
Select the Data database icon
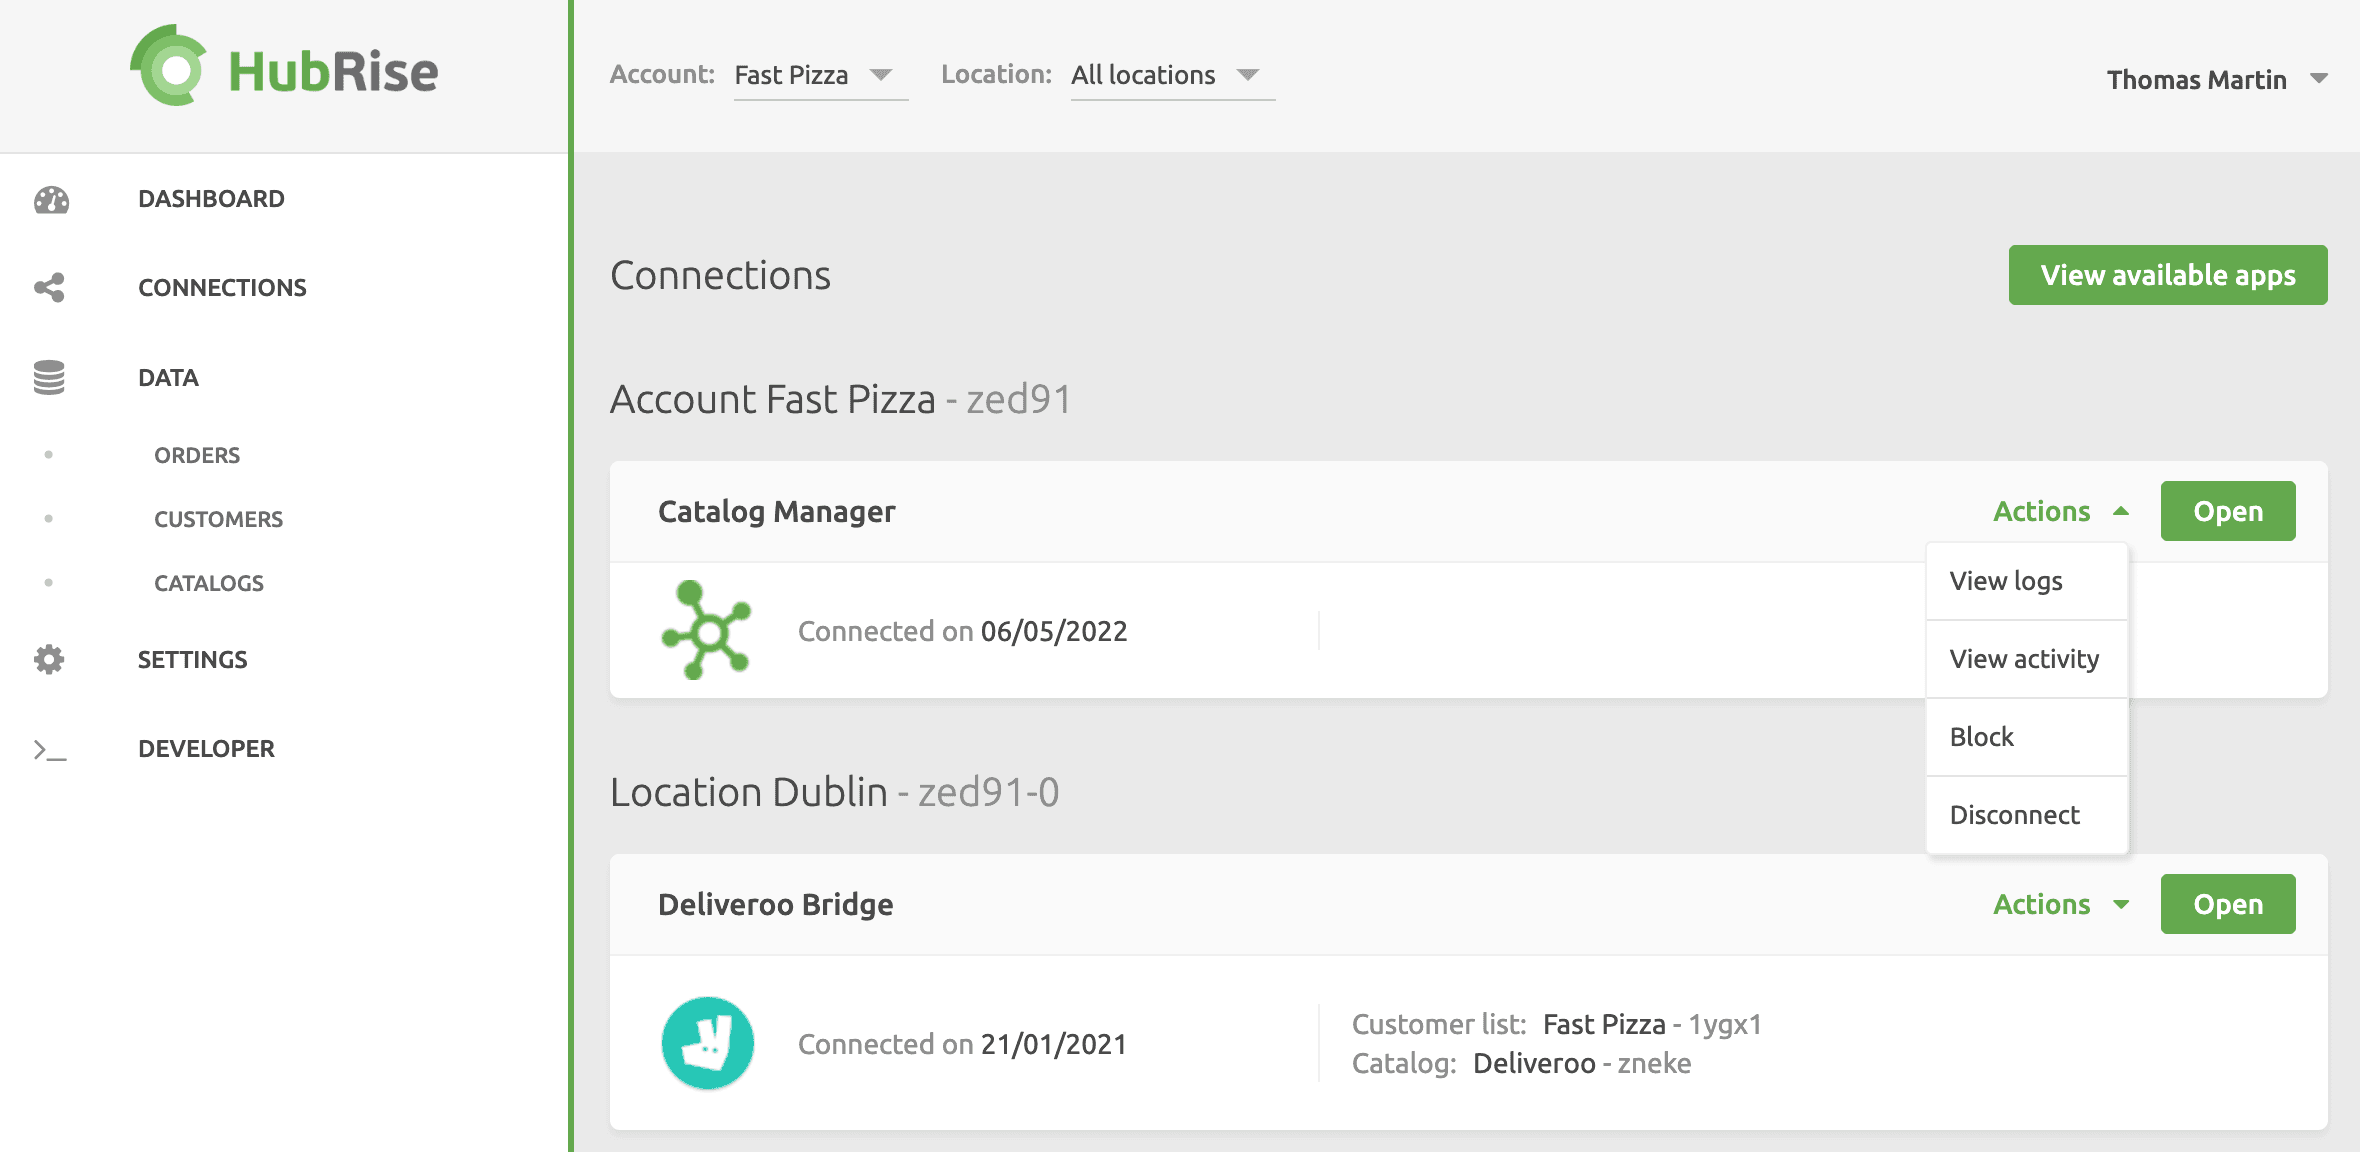tap(48, 378)
